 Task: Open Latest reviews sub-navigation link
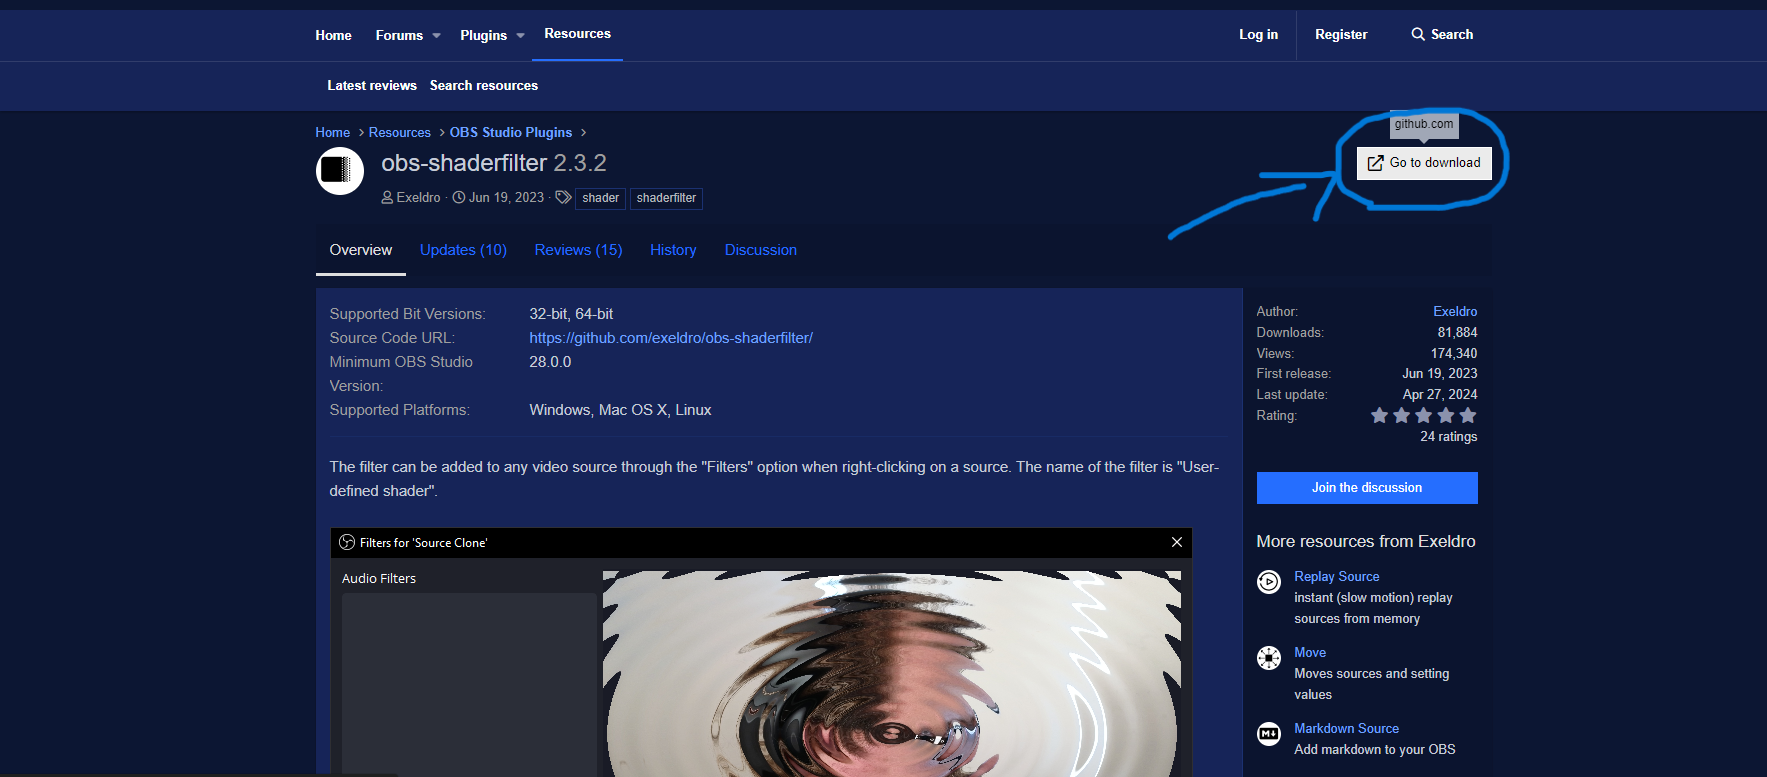click(372, 85)
